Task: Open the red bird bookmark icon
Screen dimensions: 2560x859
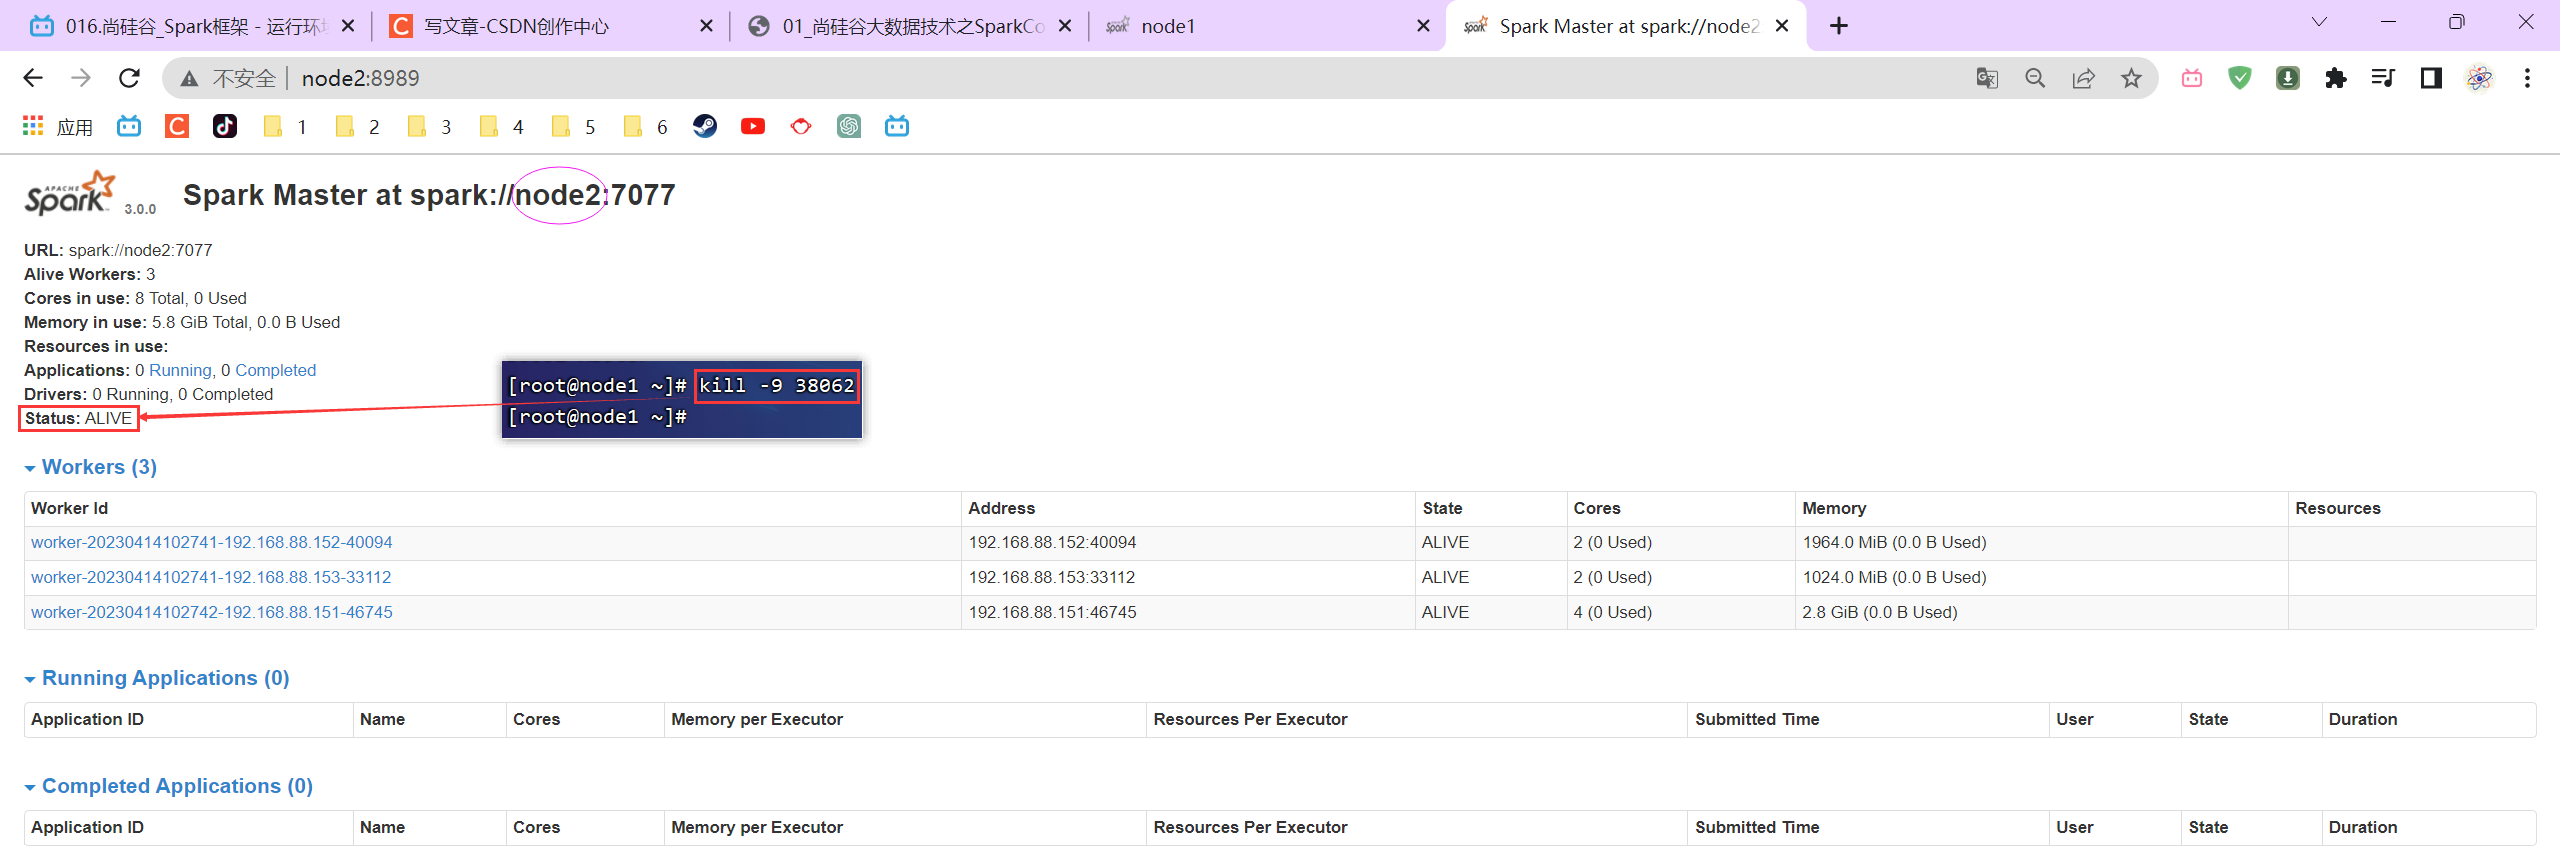Action: [801, 126]
